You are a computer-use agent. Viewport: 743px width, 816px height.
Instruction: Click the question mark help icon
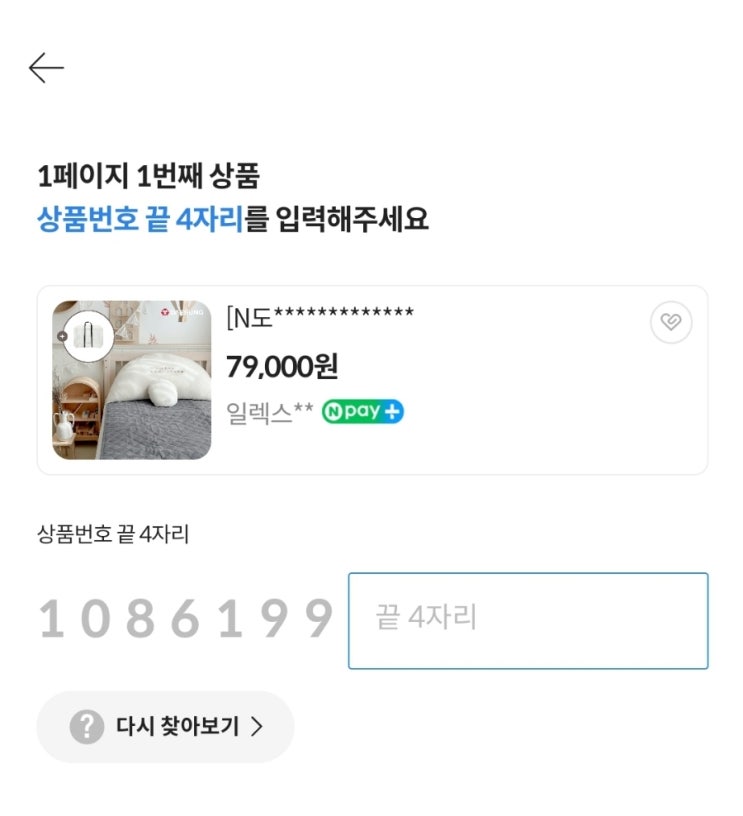tap(87, 726)
